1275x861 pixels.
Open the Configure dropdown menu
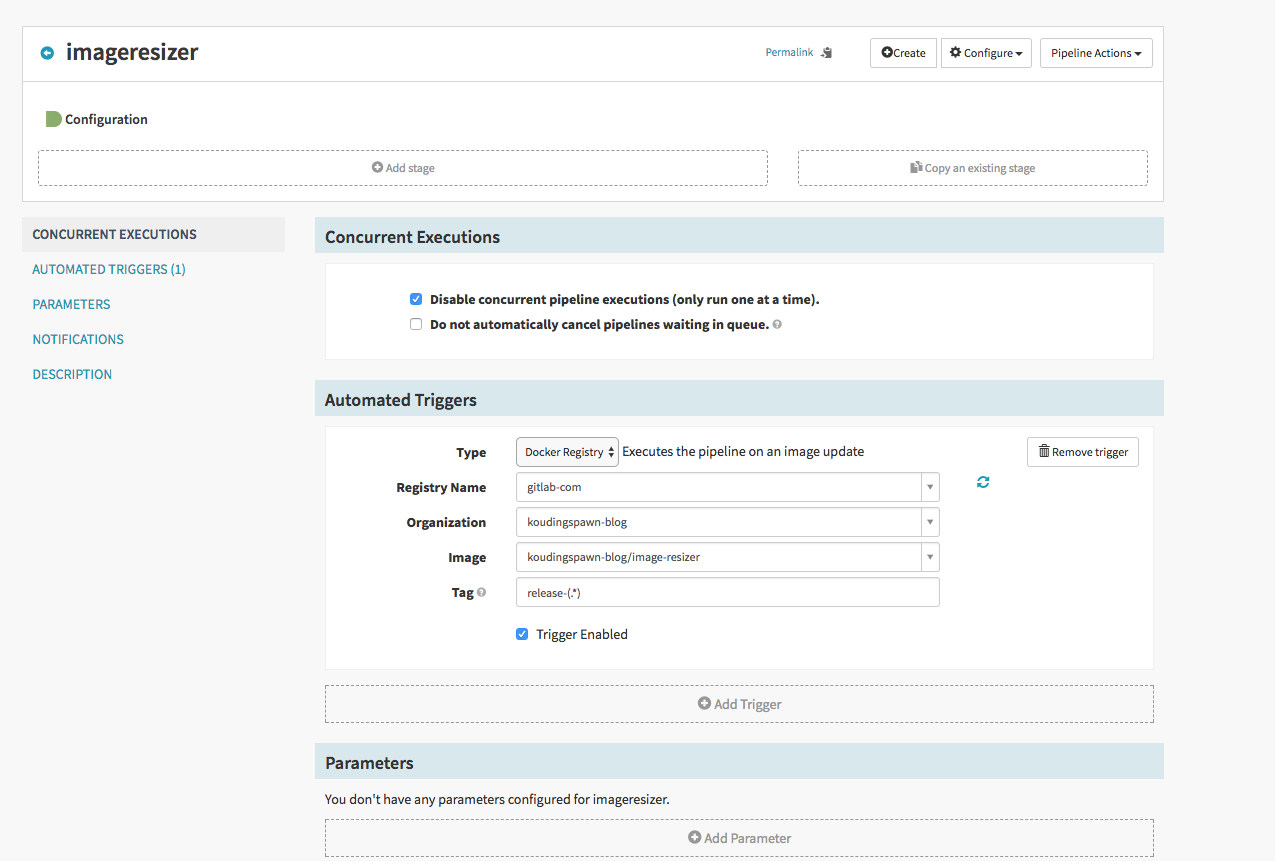(985, 53)
